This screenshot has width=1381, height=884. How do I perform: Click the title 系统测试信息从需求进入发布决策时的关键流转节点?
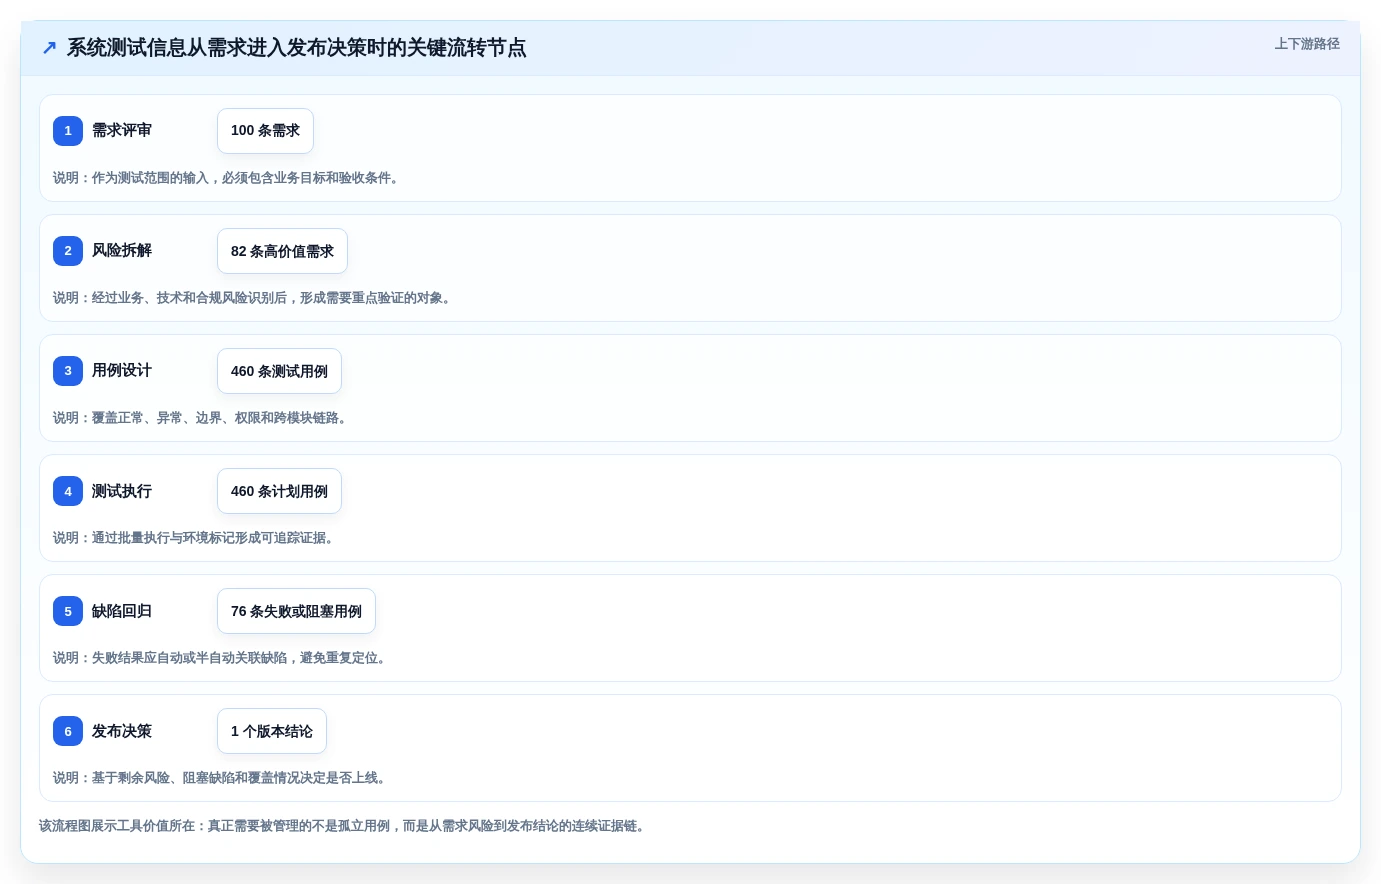pos(296,48)
